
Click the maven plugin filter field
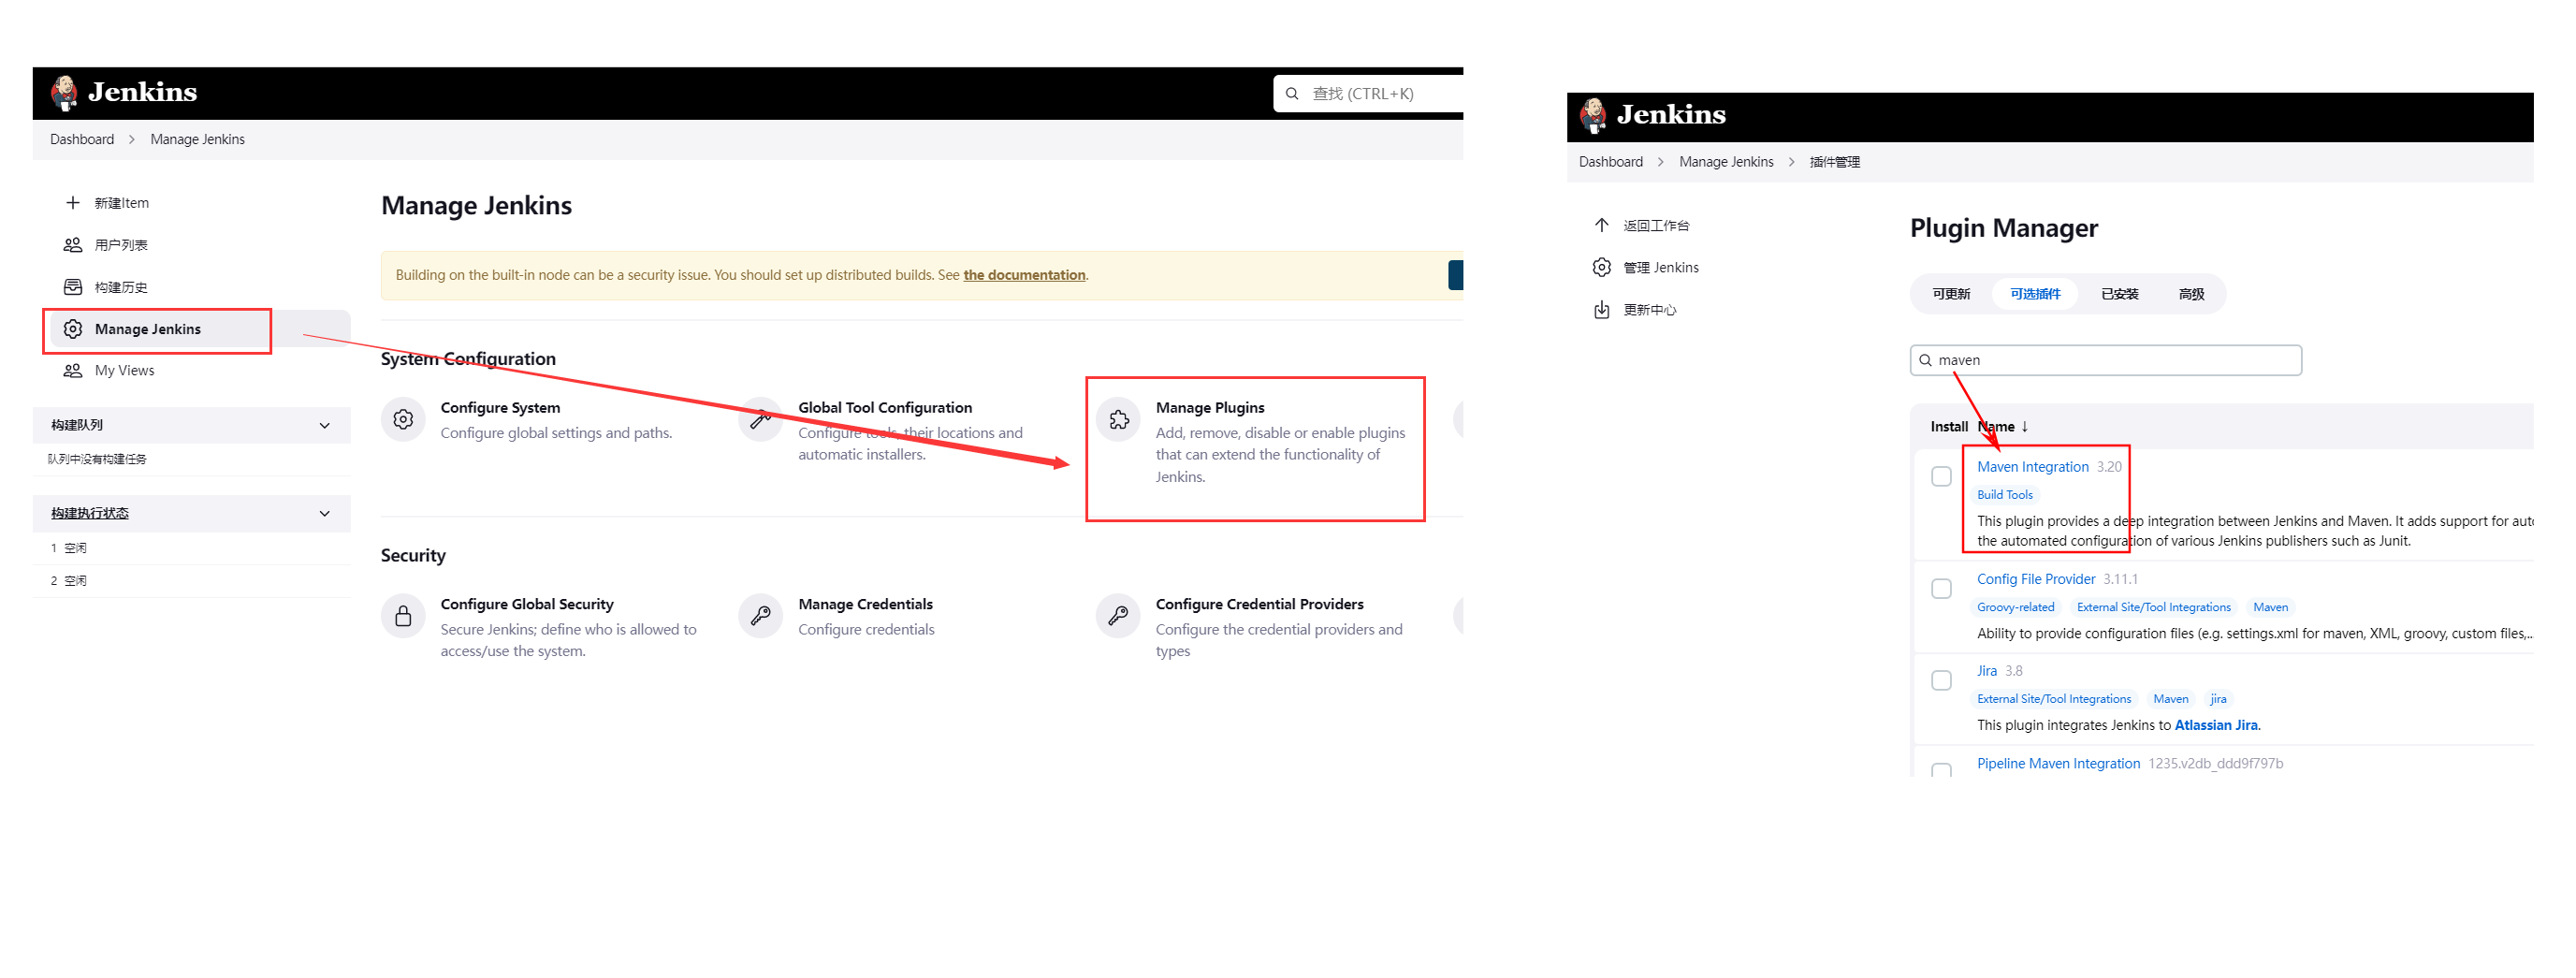[2106, 361]
